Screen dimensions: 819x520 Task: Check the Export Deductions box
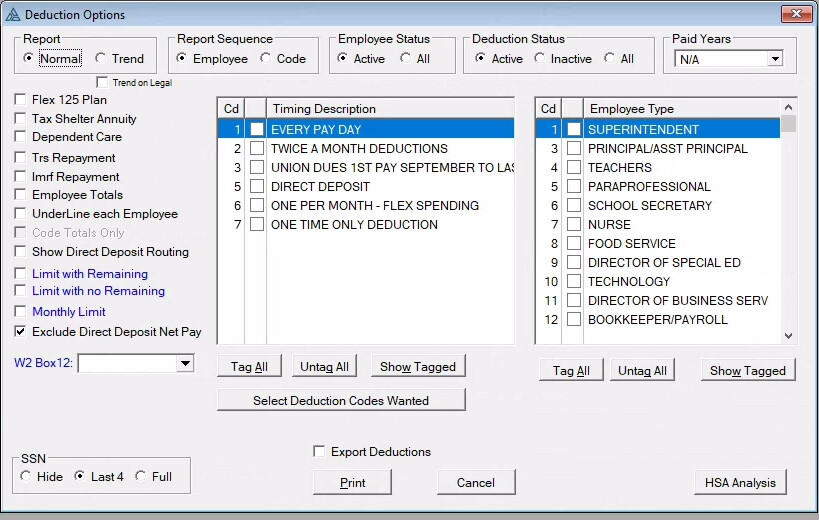(x=320, y=452)
